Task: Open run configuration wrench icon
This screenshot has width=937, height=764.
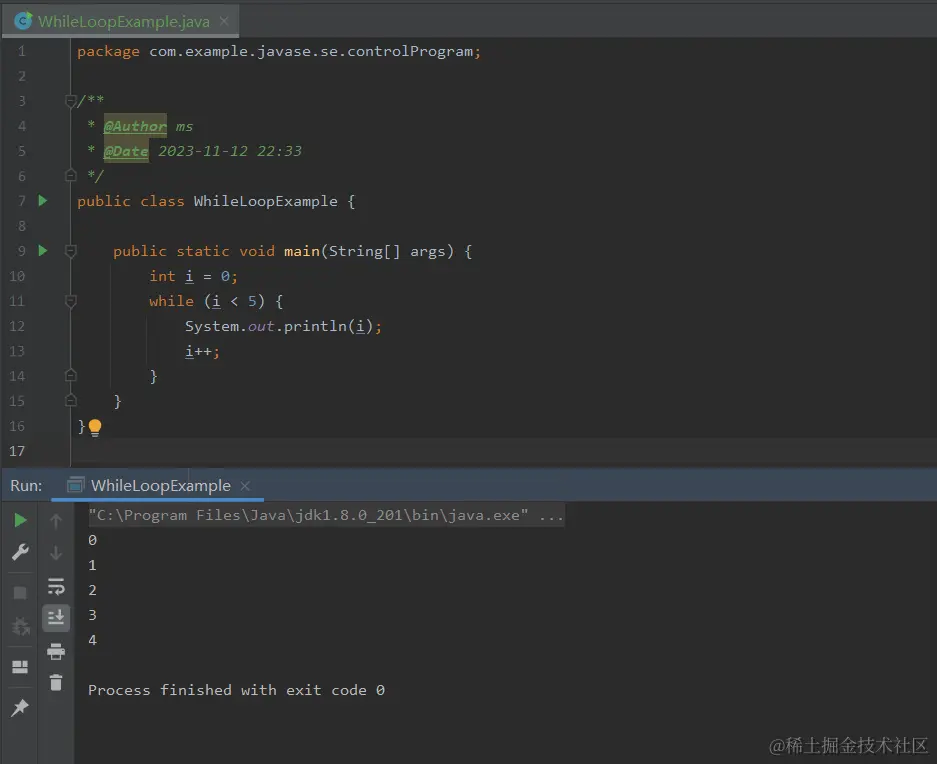Action: tap(20, 552)
